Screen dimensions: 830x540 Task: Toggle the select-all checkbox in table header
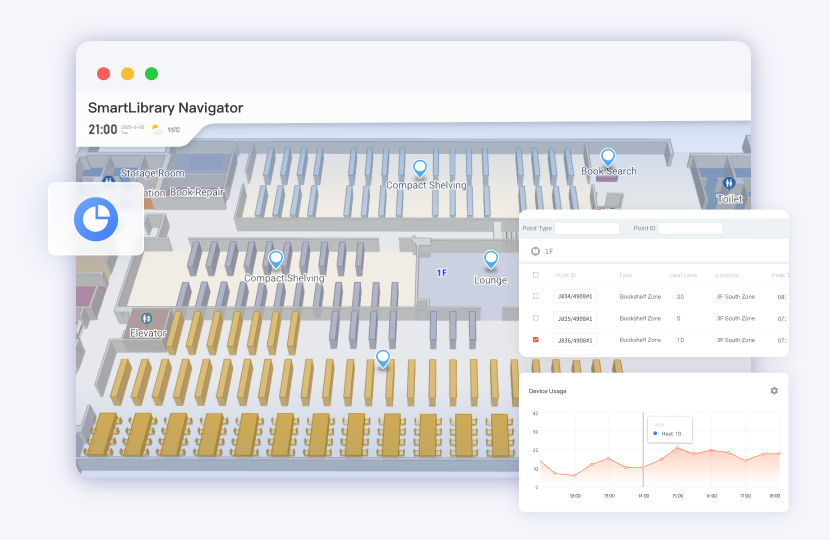[536, 274]
